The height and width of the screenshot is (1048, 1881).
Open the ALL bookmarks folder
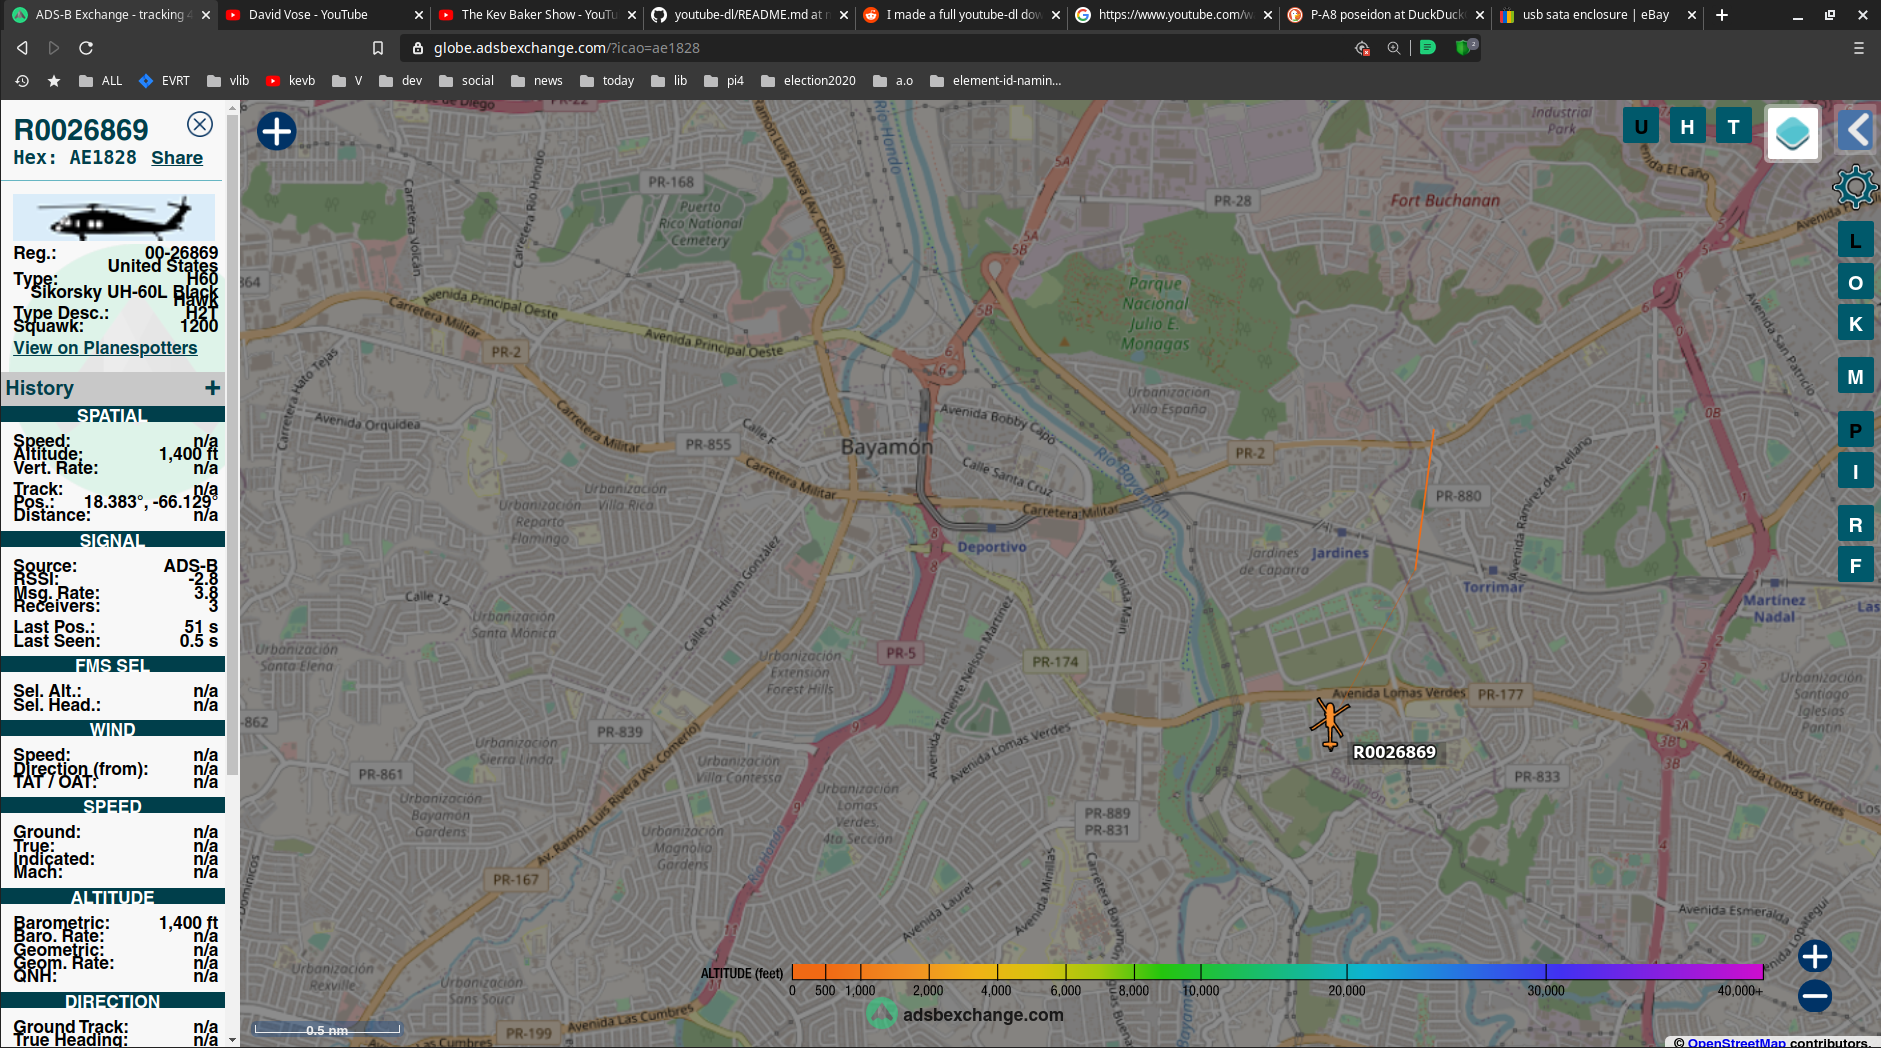[100, 81]
